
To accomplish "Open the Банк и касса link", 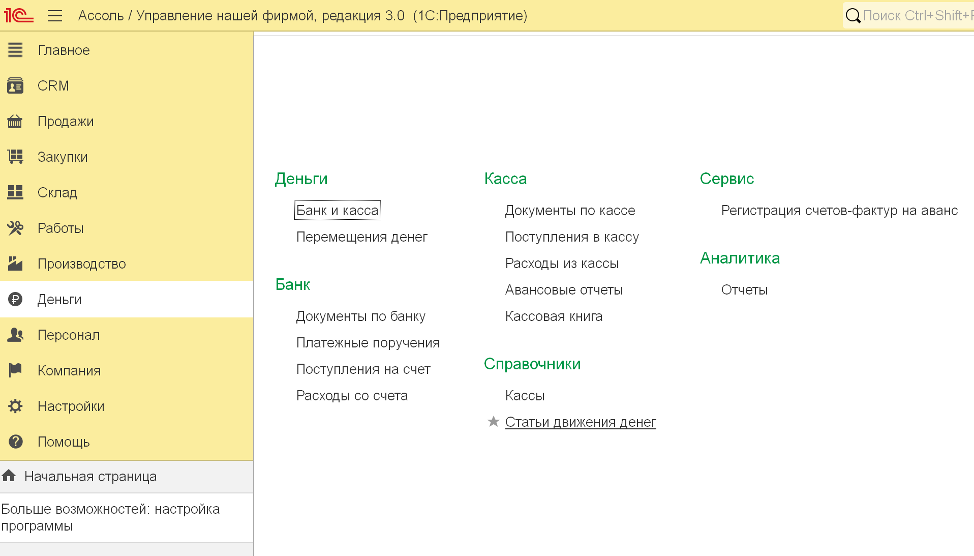I will click(337, 210).
